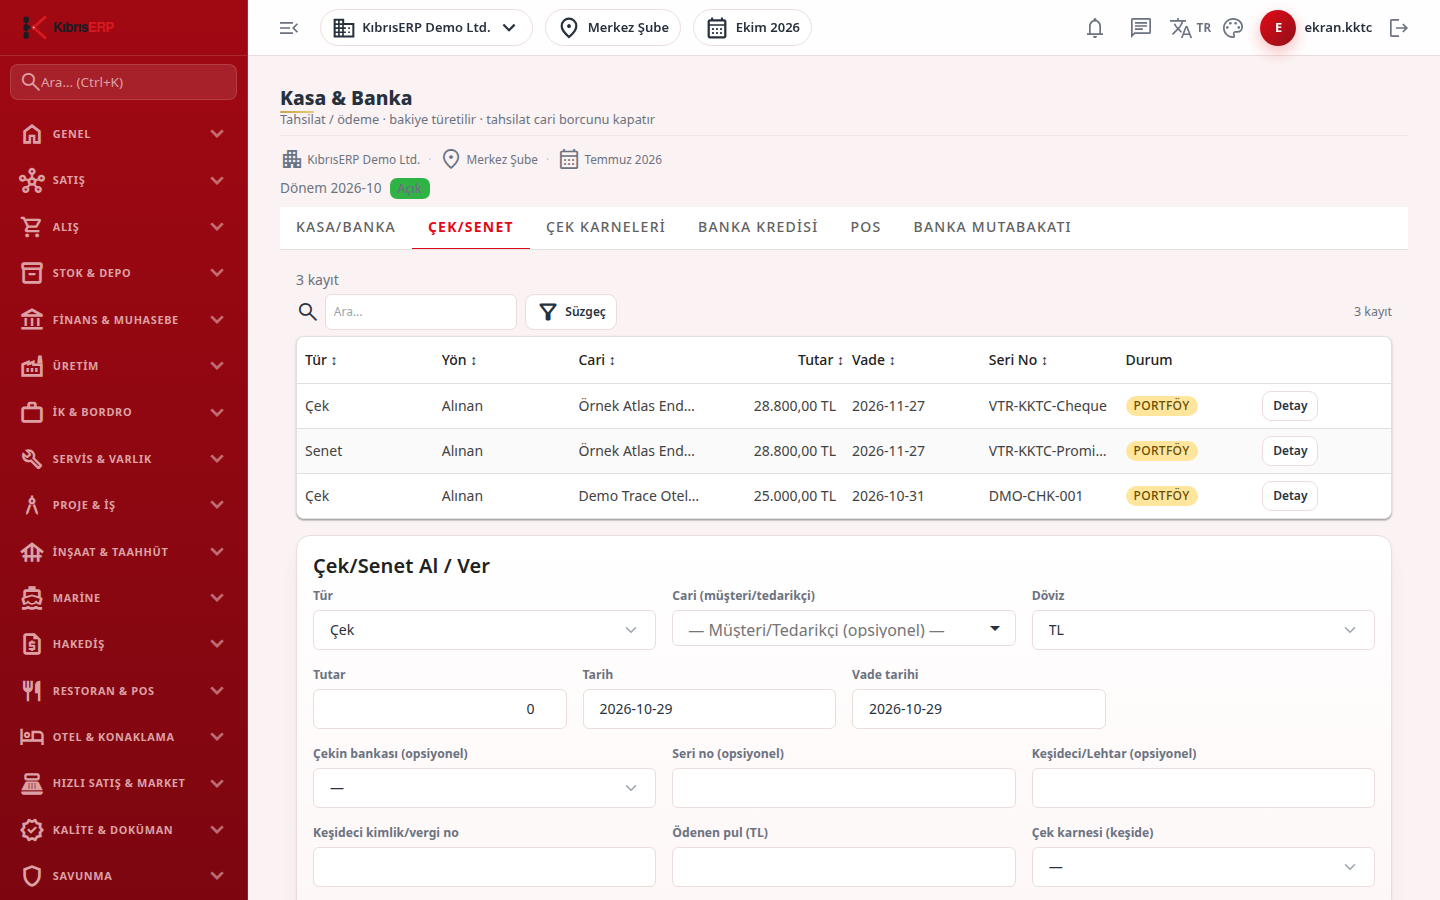The height and width of the screenshot is (900, 1440).
Task: Switch to ÇEK KARNELERİ tab
Action: click(x=606, y=228)
